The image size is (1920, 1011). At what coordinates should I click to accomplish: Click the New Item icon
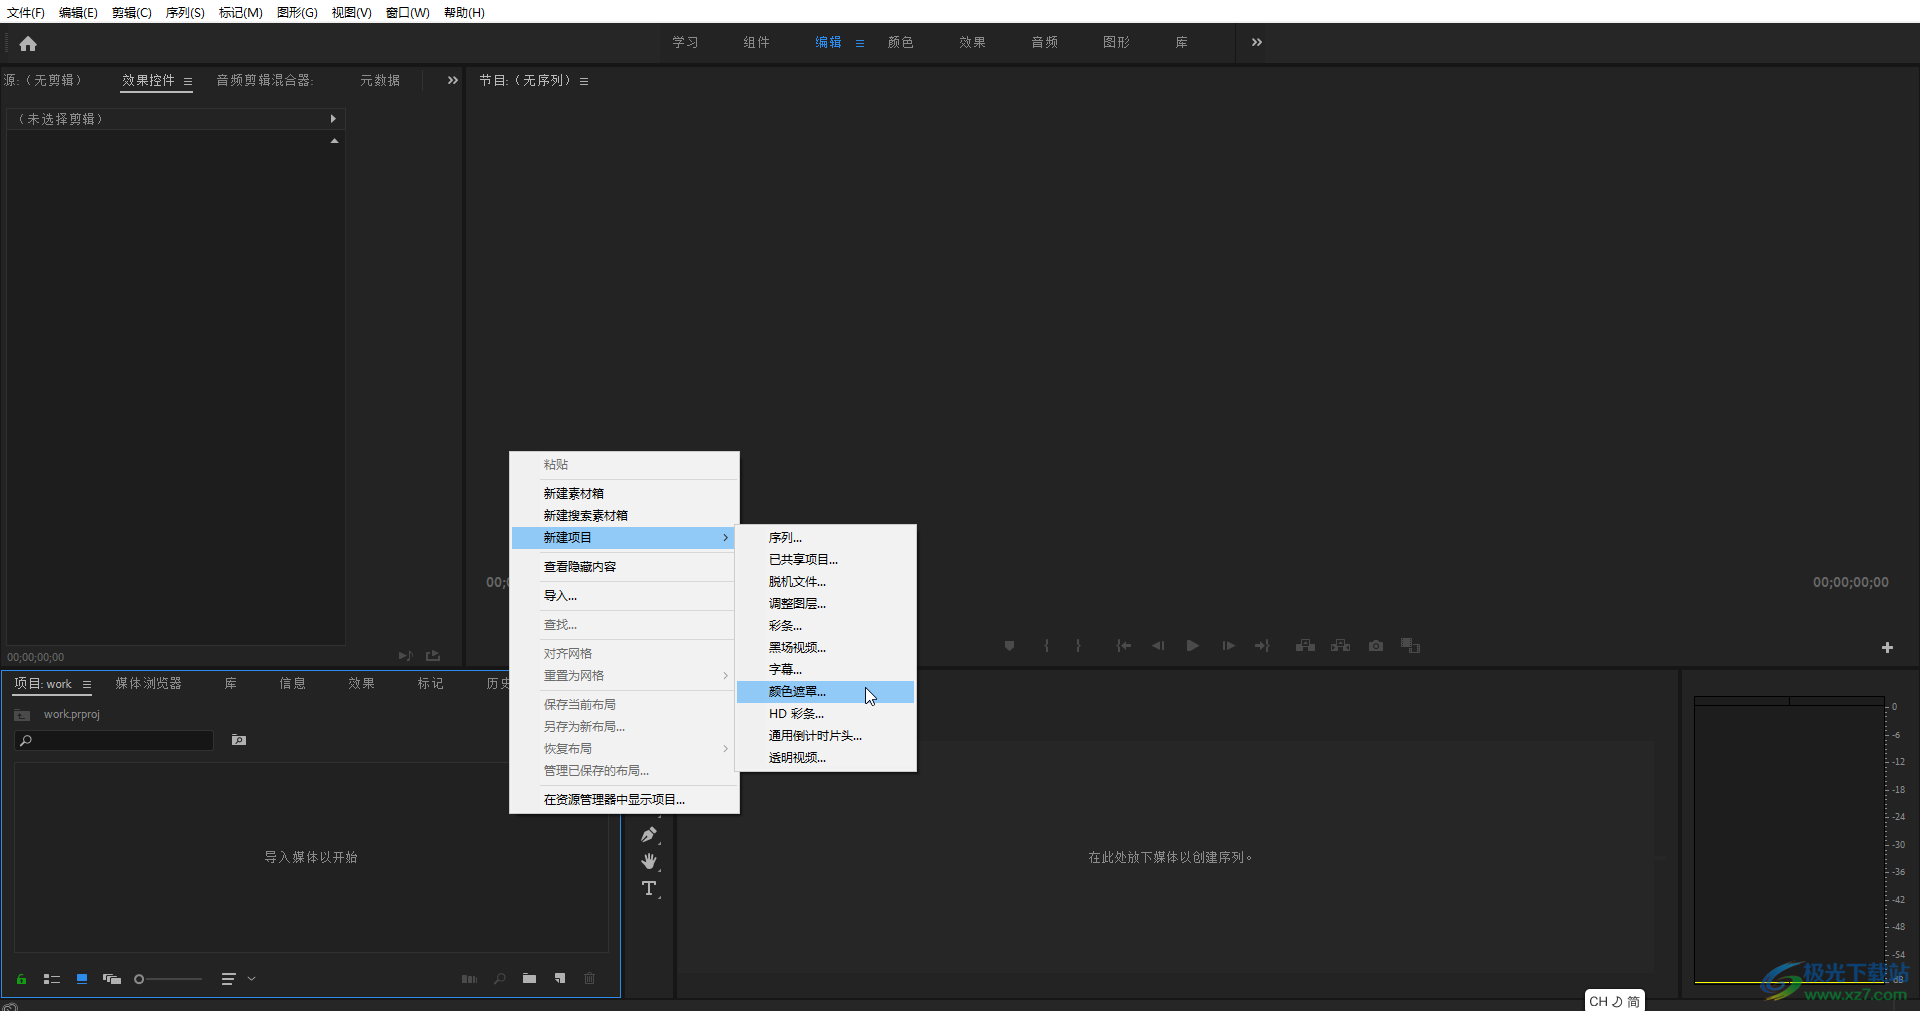click(560, 979)
